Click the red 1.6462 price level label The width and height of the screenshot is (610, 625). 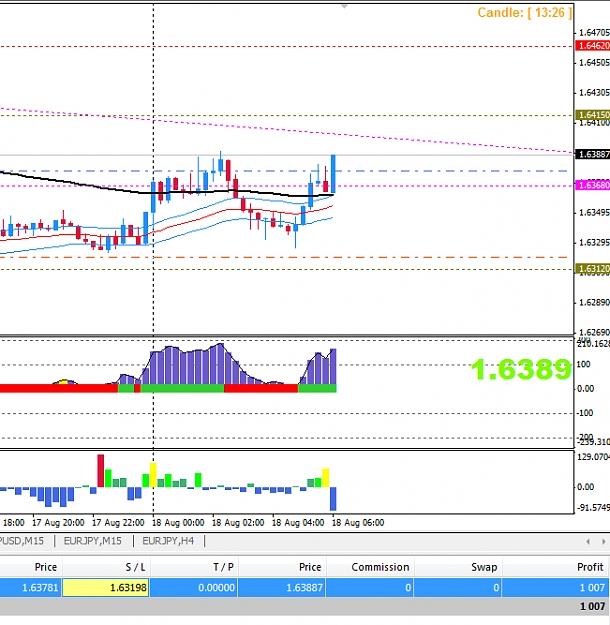(593, 46)
